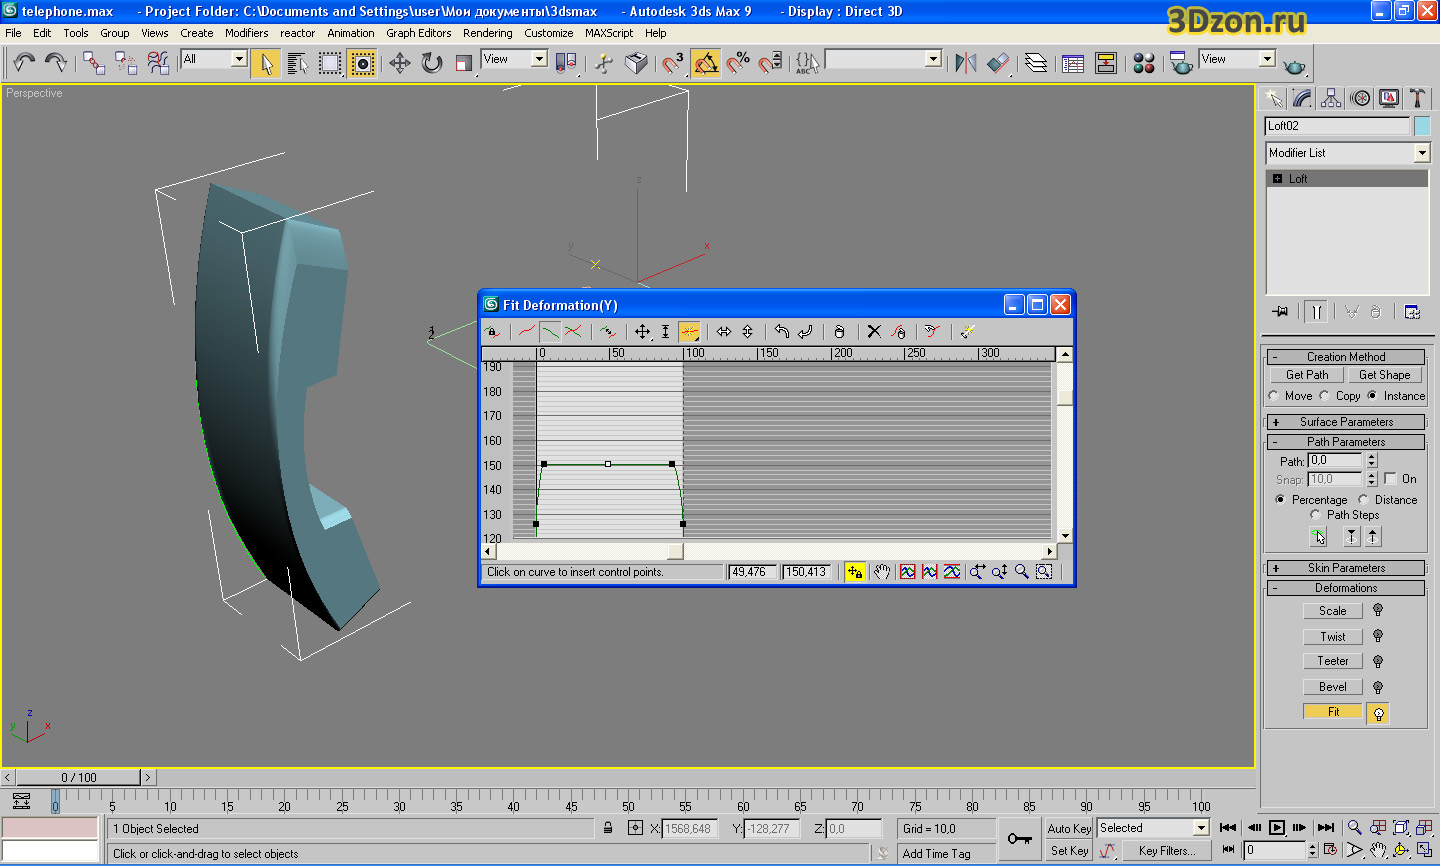
Task: Open the reference coordinate View dropdown
Action: (x=539, y=59)
